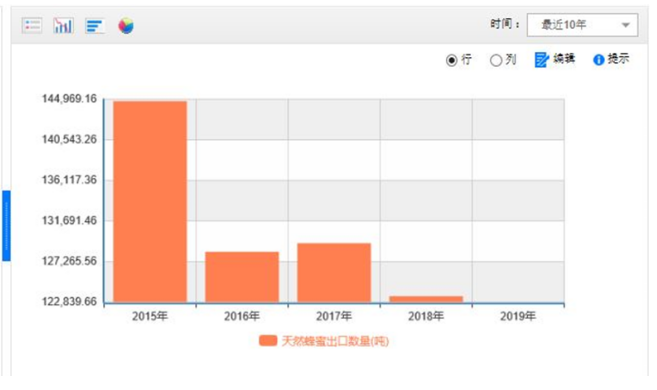Screen dimensions: 657x390
Task: Click the legend label 天然蜂蜜出口数量(吨)
Action: click(x=335, y=341)
